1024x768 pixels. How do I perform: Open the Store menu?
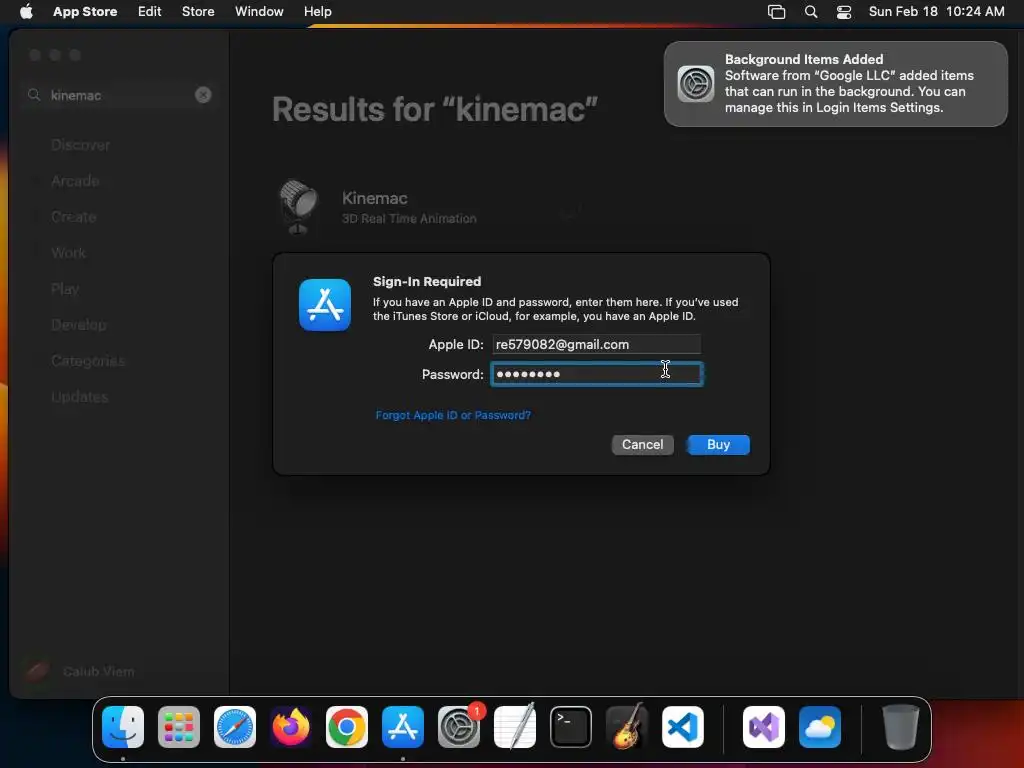click(198, 11)
